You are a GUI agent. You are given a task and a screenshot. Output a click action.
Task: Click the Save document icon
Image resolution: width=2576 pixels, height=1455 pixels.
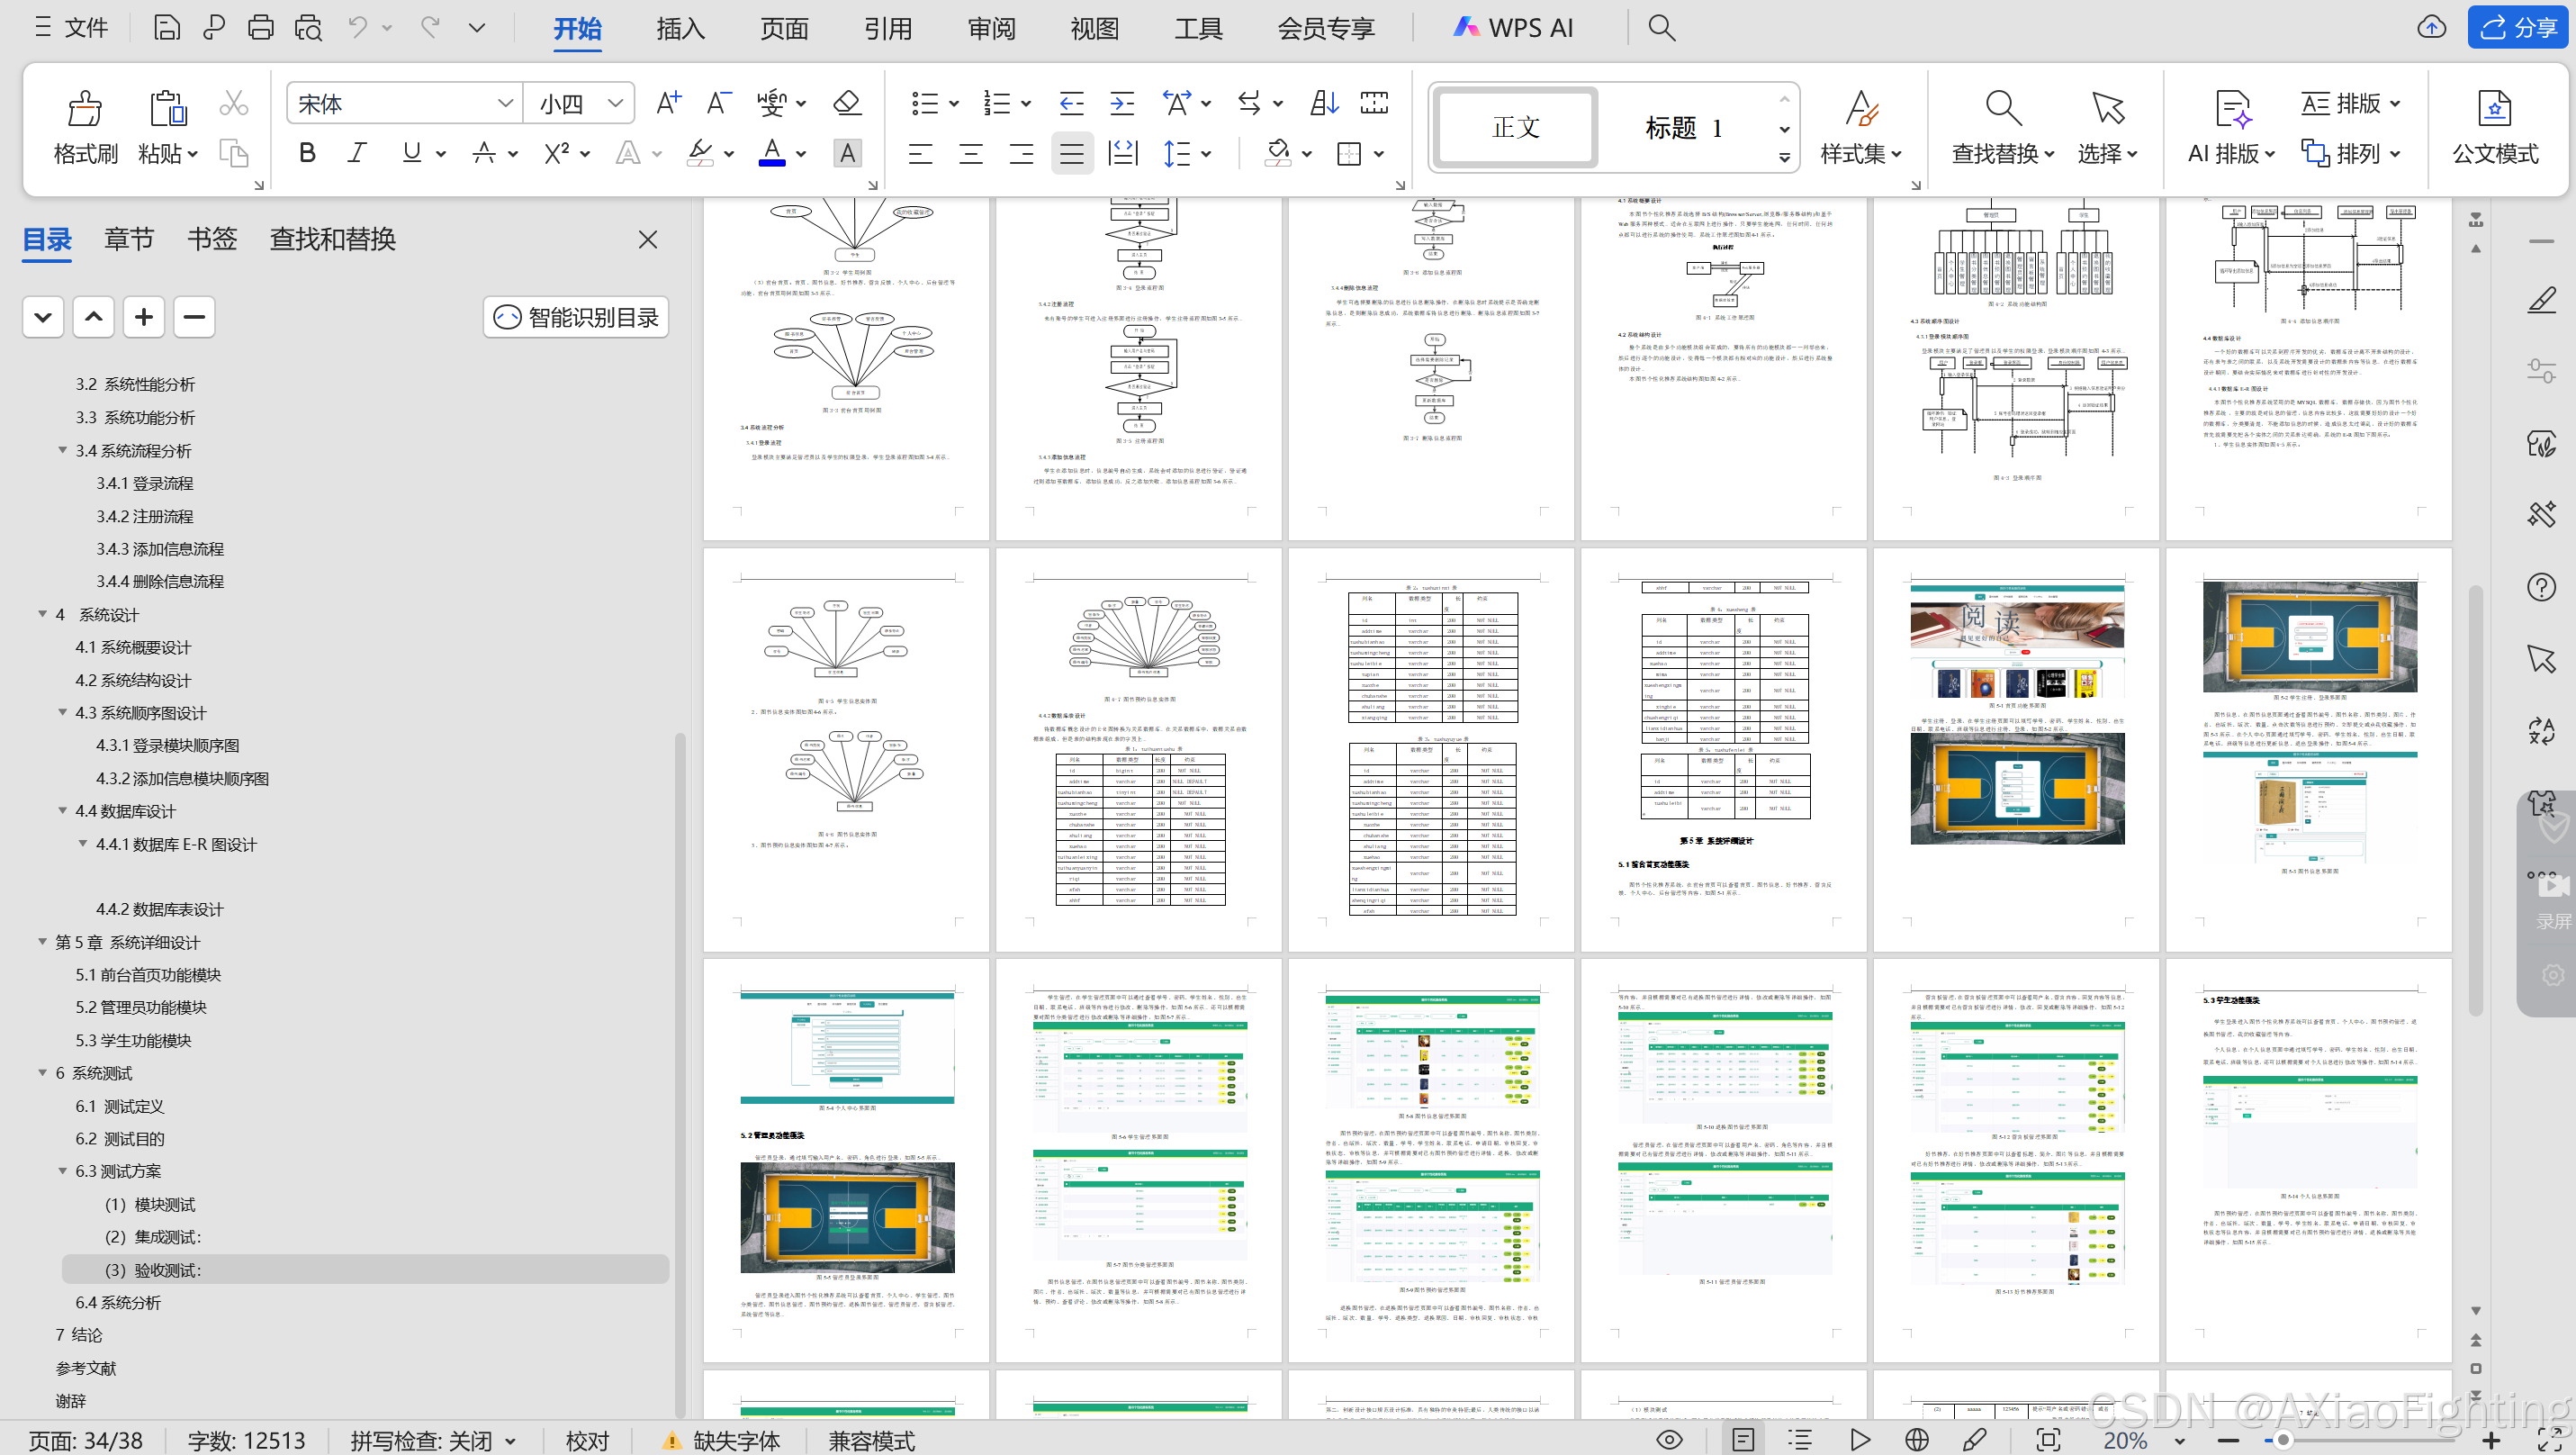[167, 27]
